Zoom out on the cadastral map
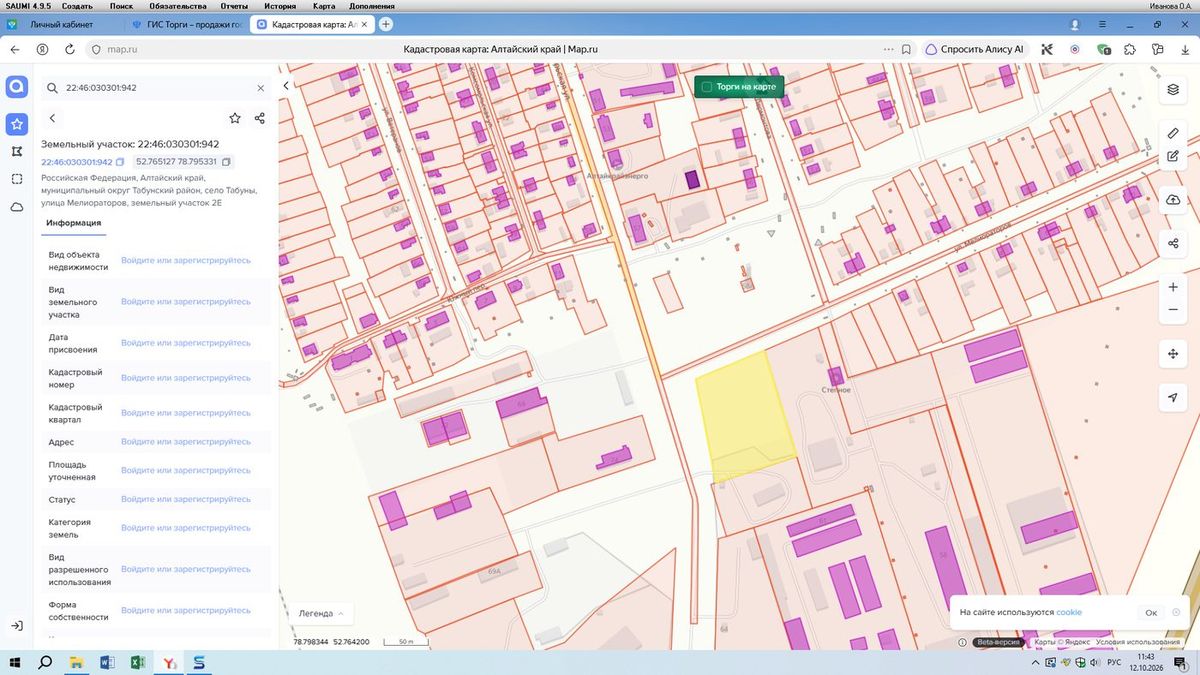Viewport: 1200px width, 675px height. [x=1173, y=310]
